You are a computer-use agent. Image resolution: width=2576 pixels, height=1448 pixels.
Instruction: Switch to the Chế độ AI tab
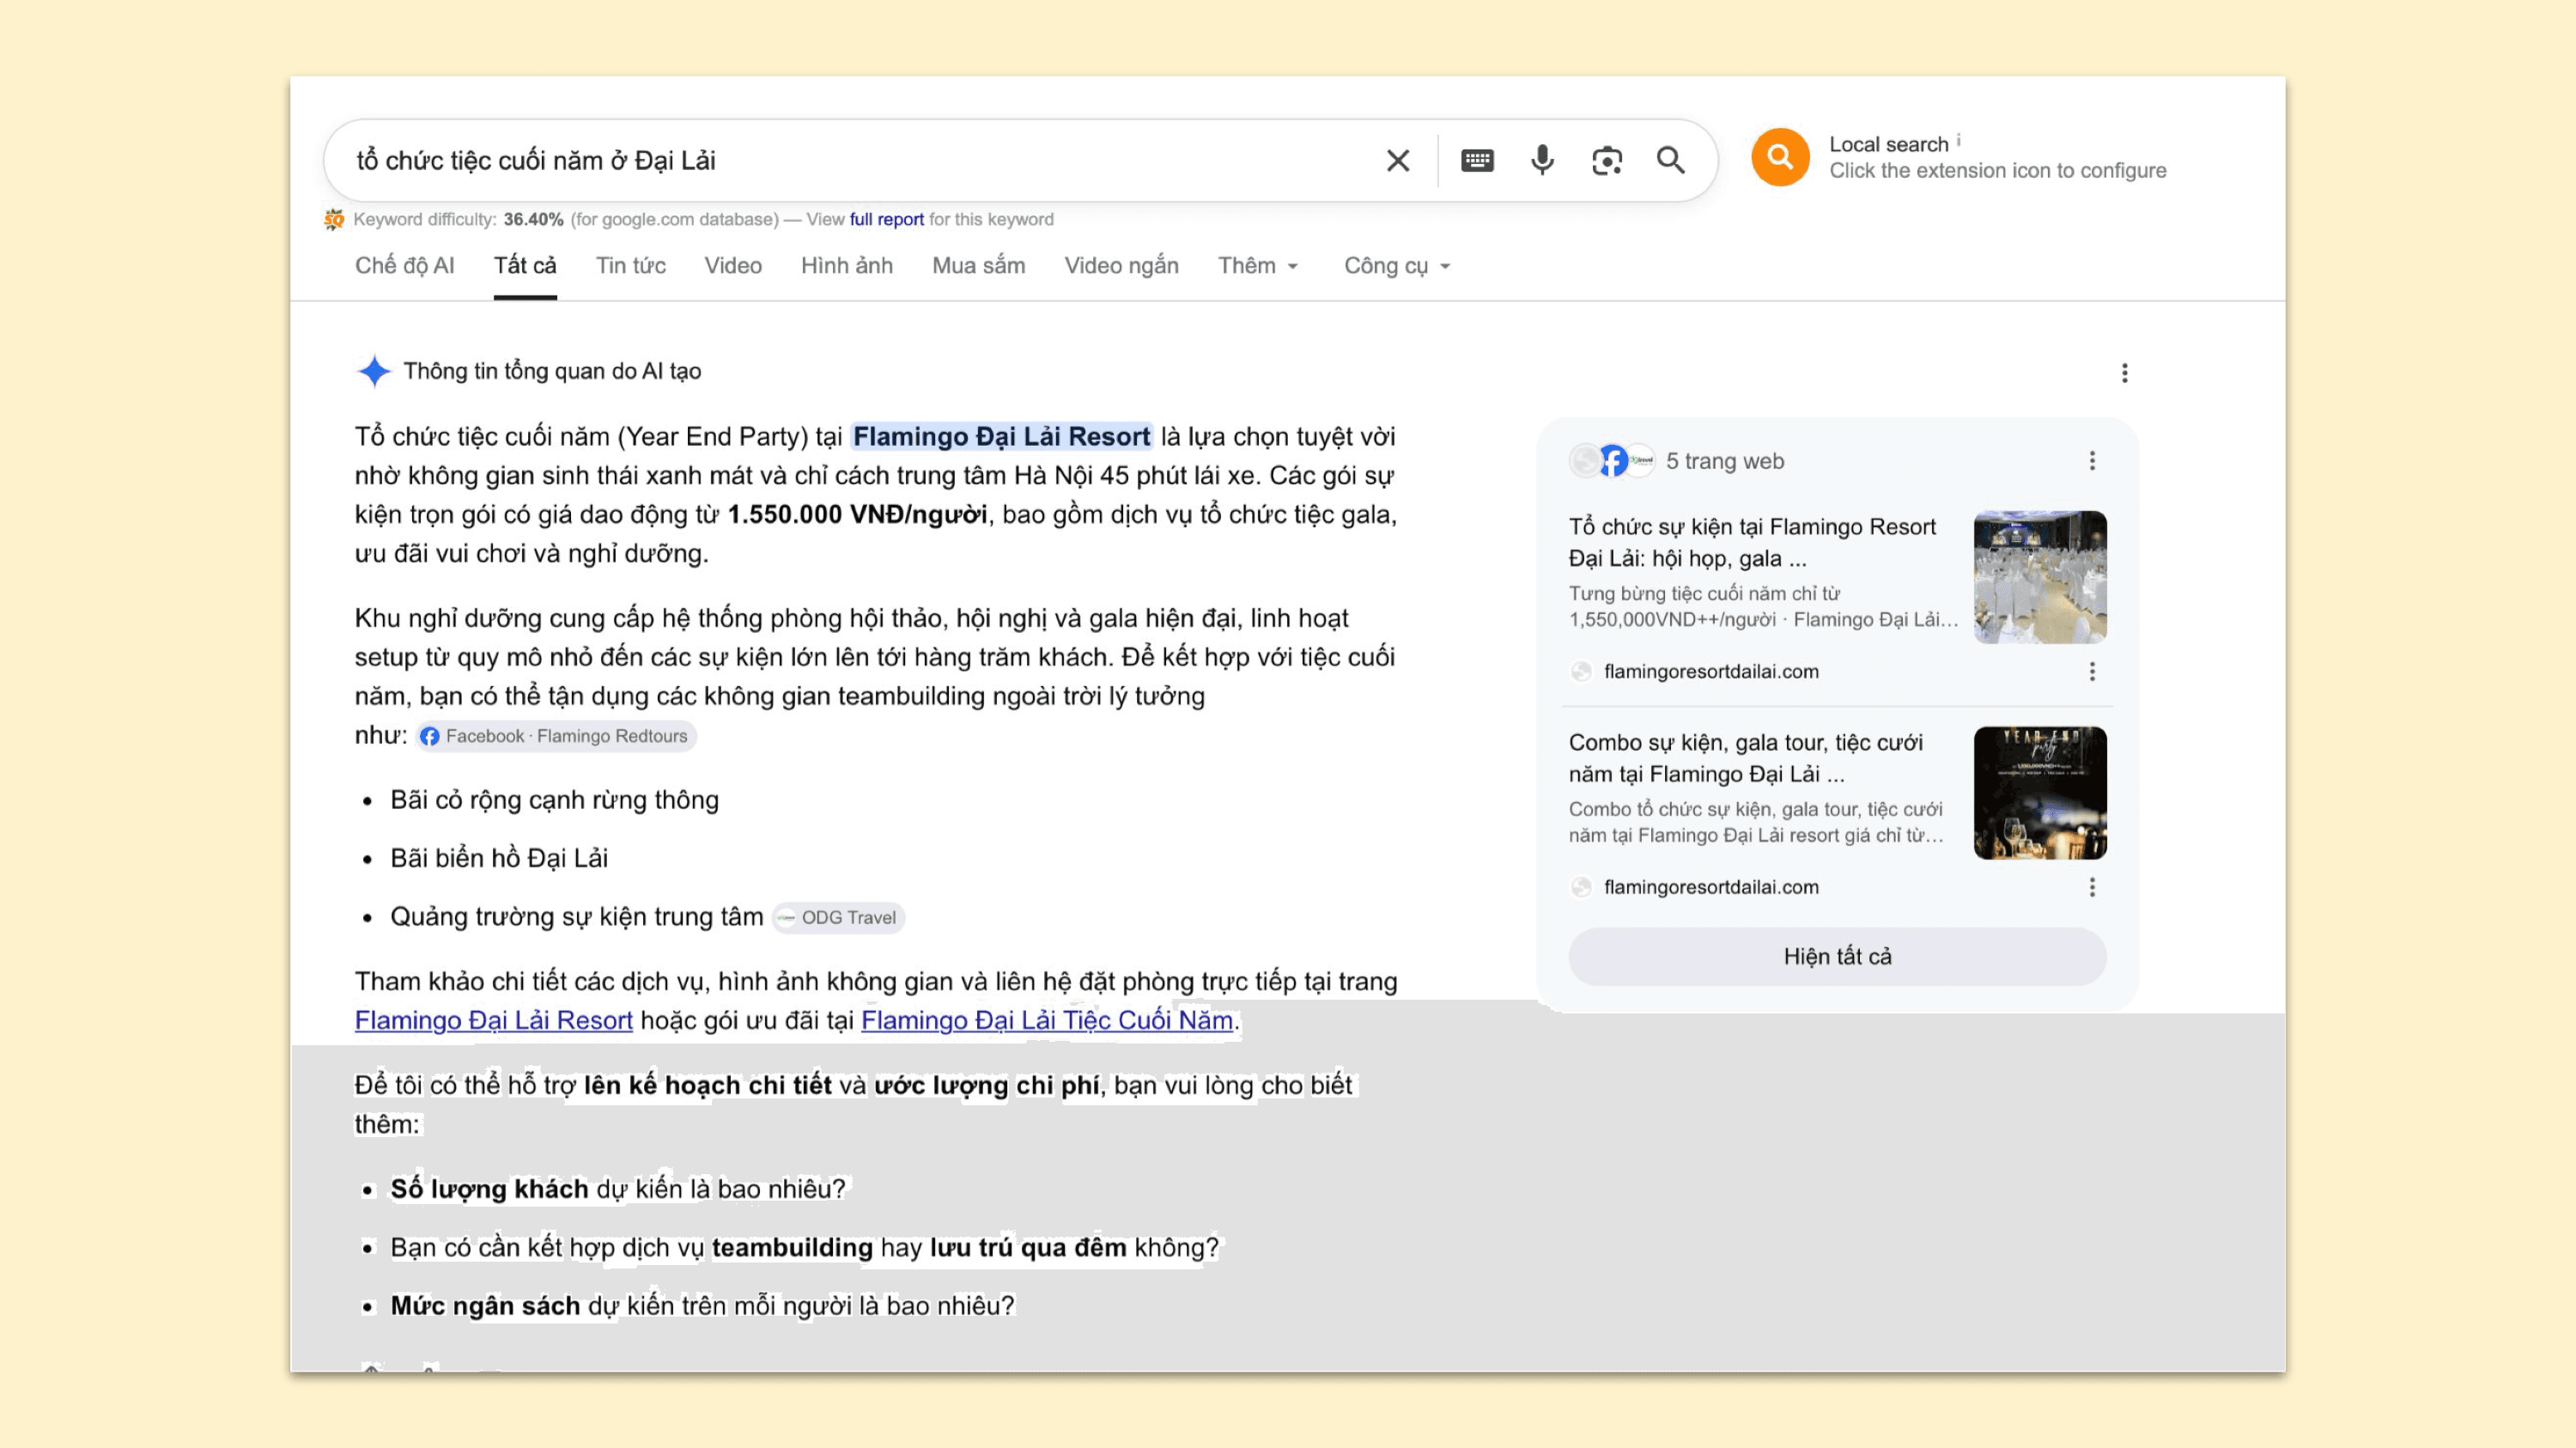click(404, 265)
